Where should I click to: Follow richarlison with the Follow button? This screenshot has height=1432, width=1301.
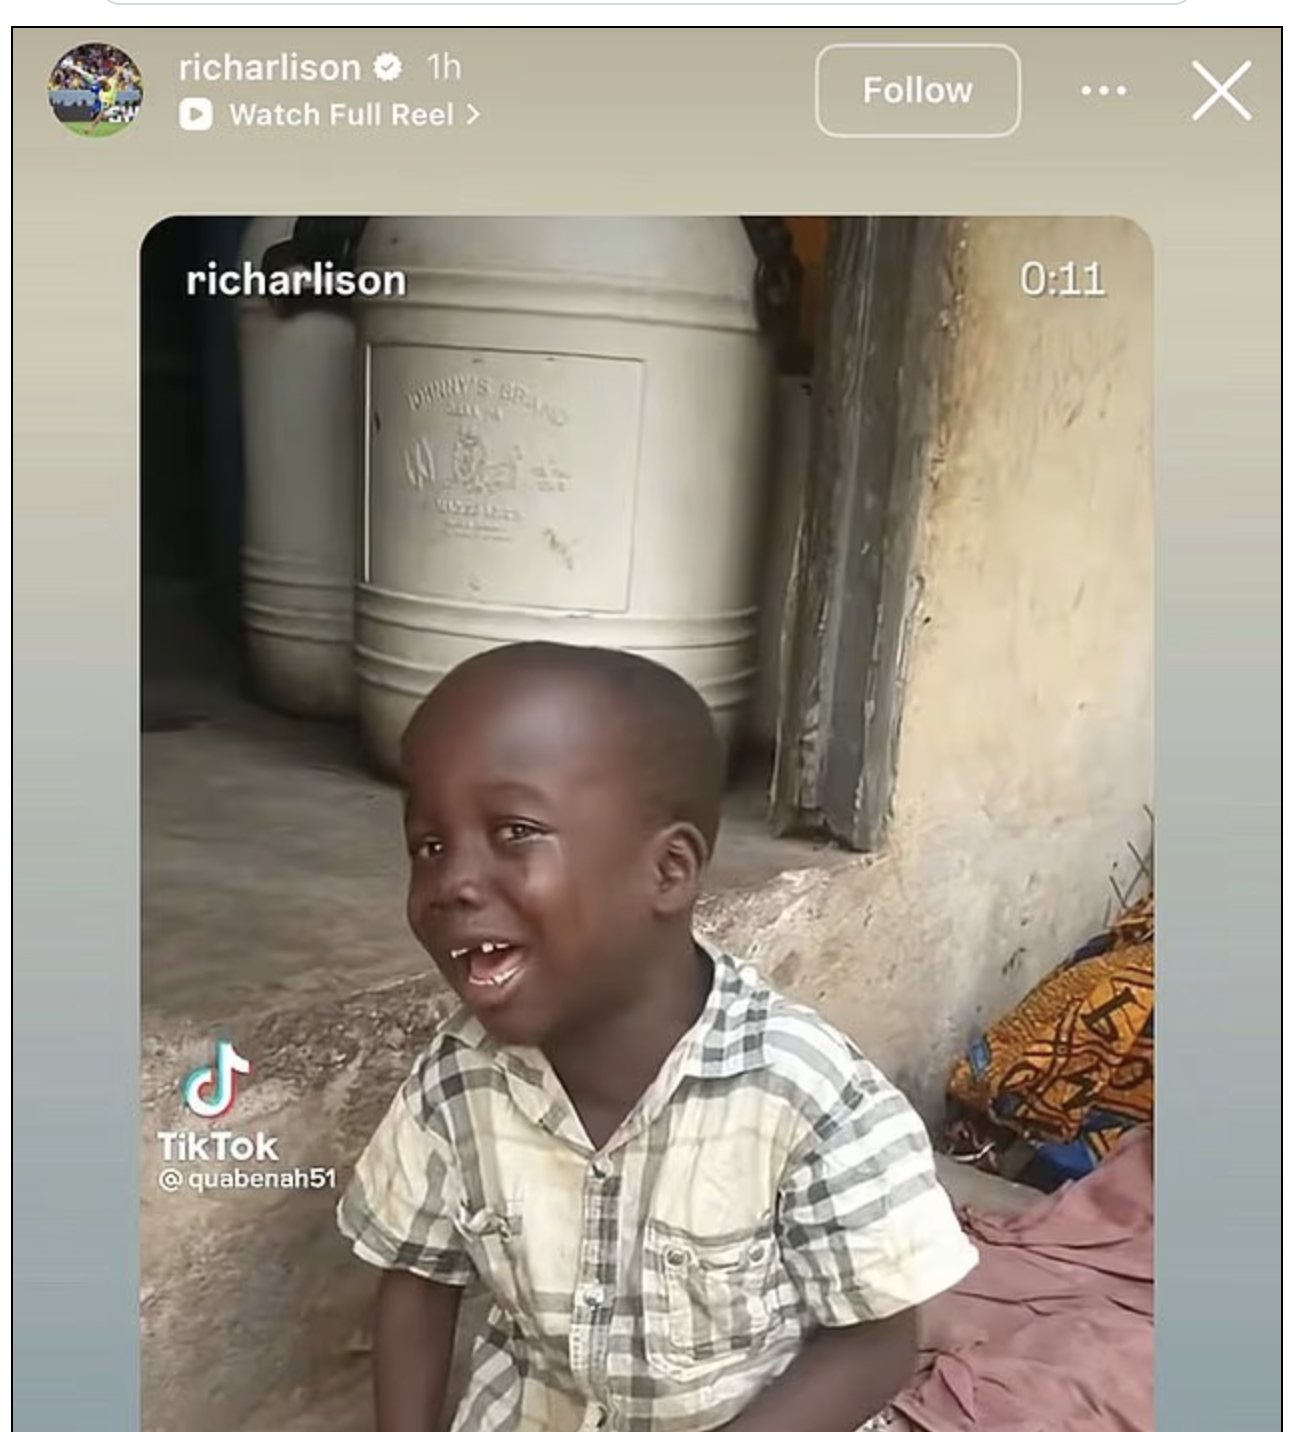(917, 90)
